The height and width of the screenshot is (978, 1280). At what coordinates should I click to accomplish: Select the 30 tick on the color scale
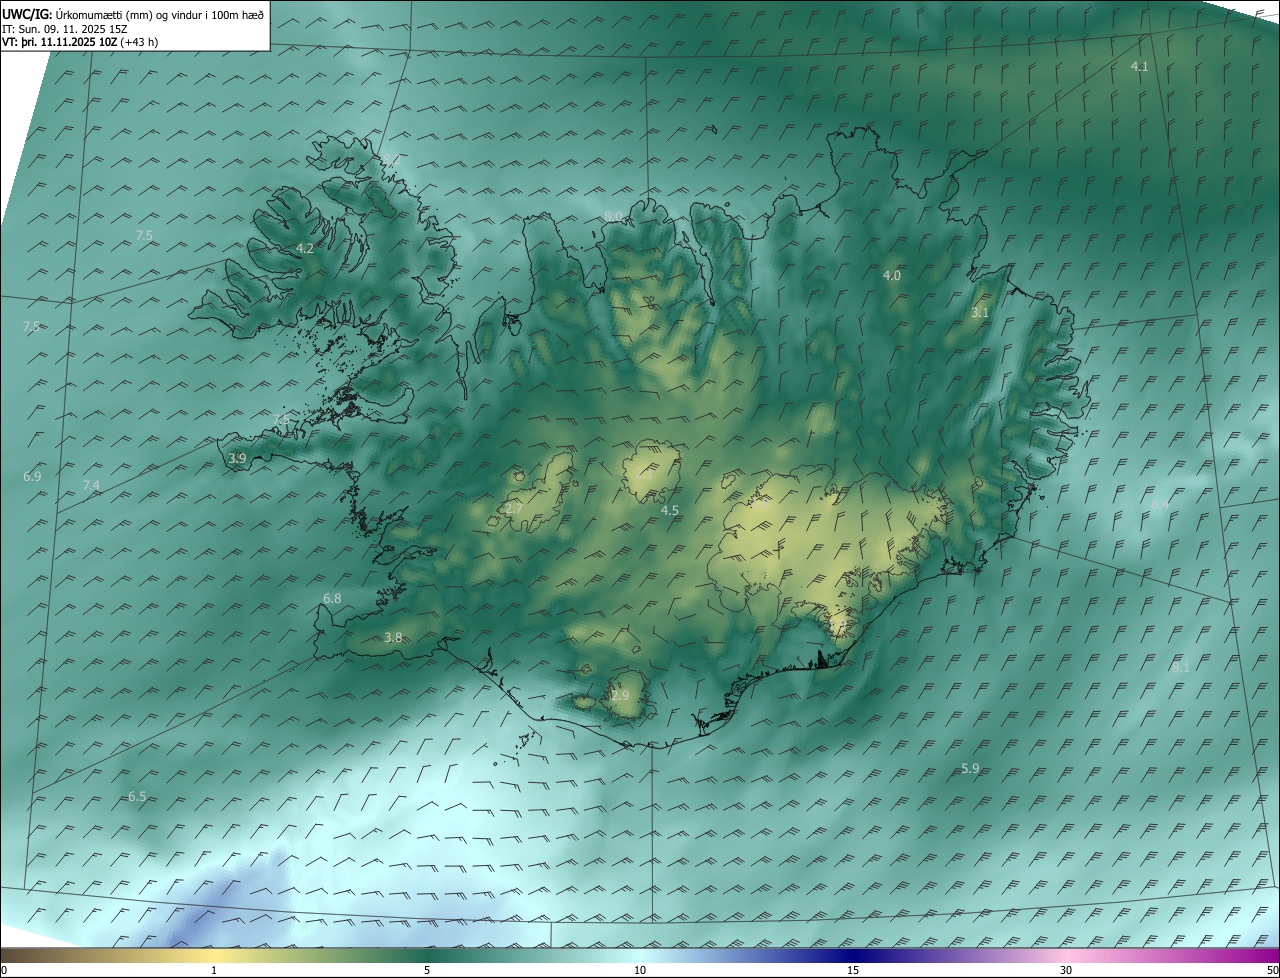point(1066,970)
